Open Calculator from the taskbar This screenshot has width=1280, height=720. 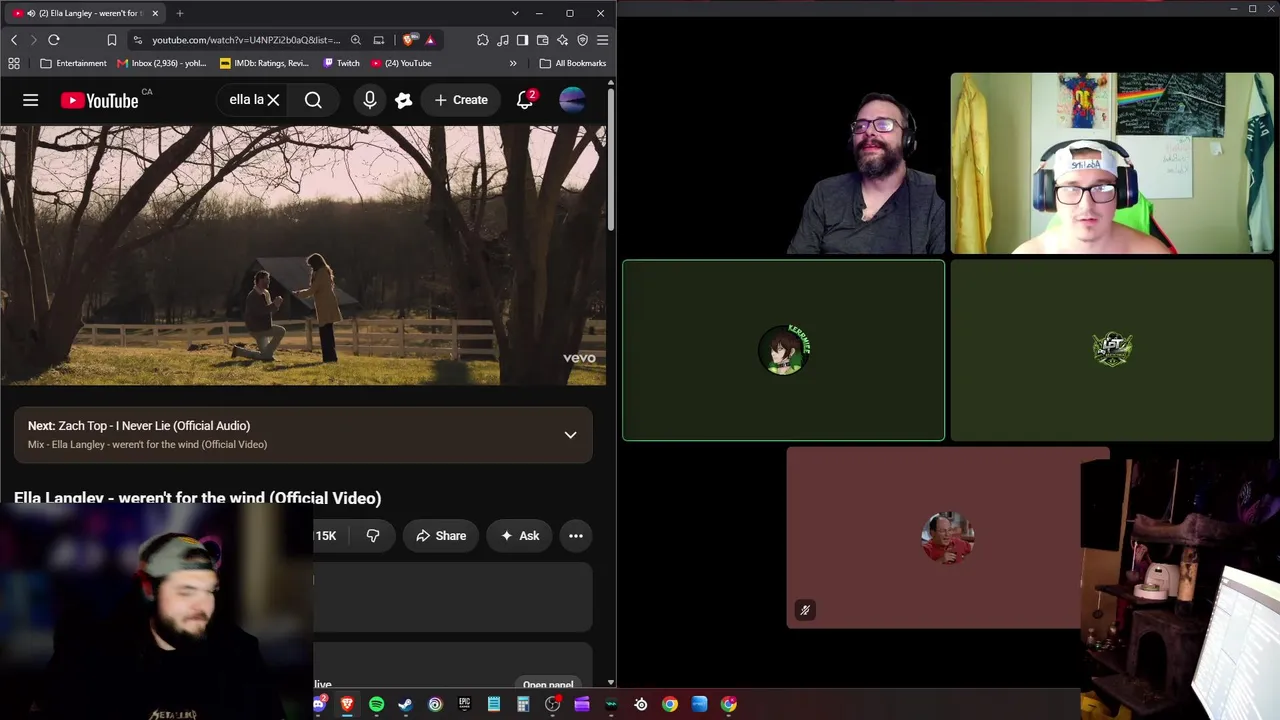[x=523, y=704]
